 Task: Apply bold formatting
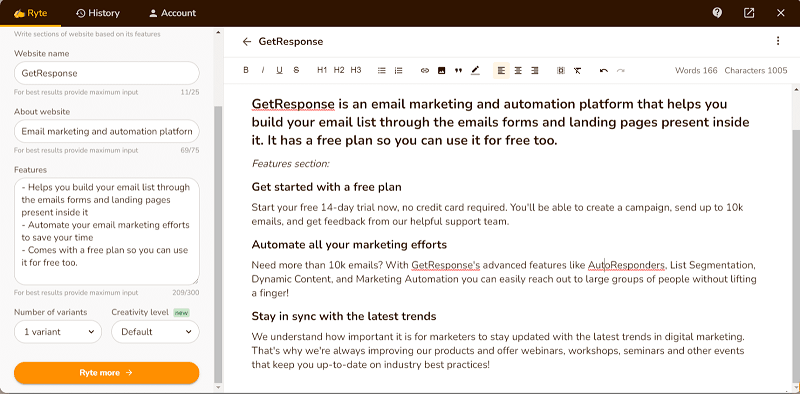(246, 70)
